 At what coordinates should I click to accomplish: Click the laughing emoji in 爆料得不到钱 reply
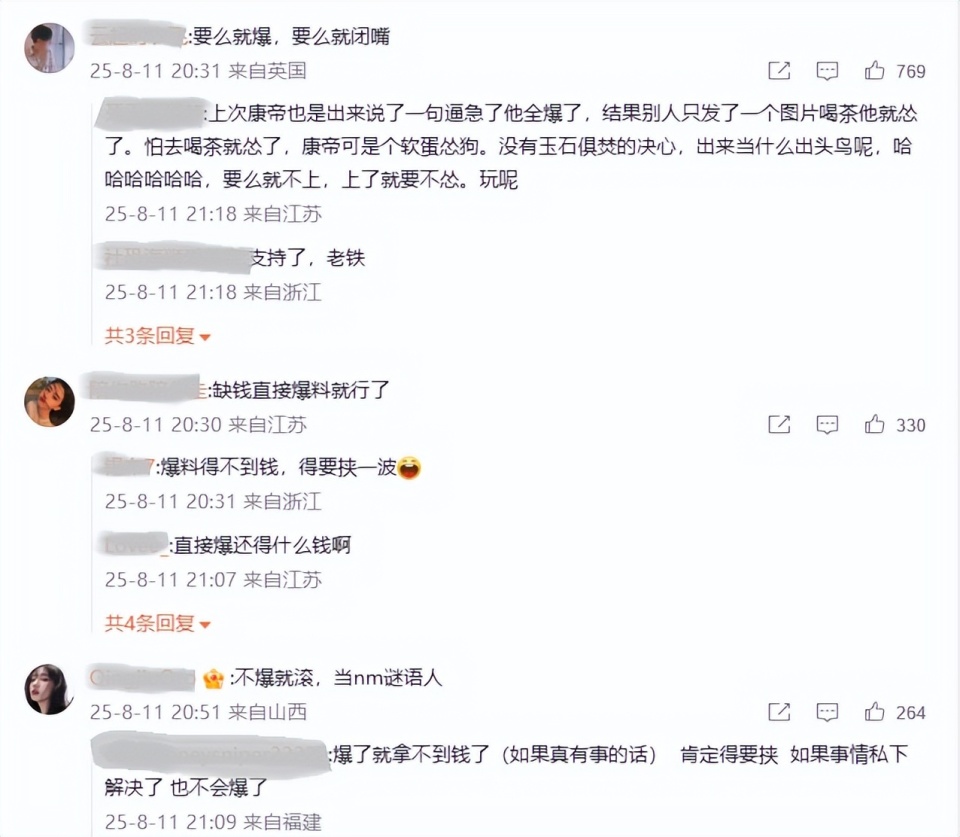(x=408, y=468)
